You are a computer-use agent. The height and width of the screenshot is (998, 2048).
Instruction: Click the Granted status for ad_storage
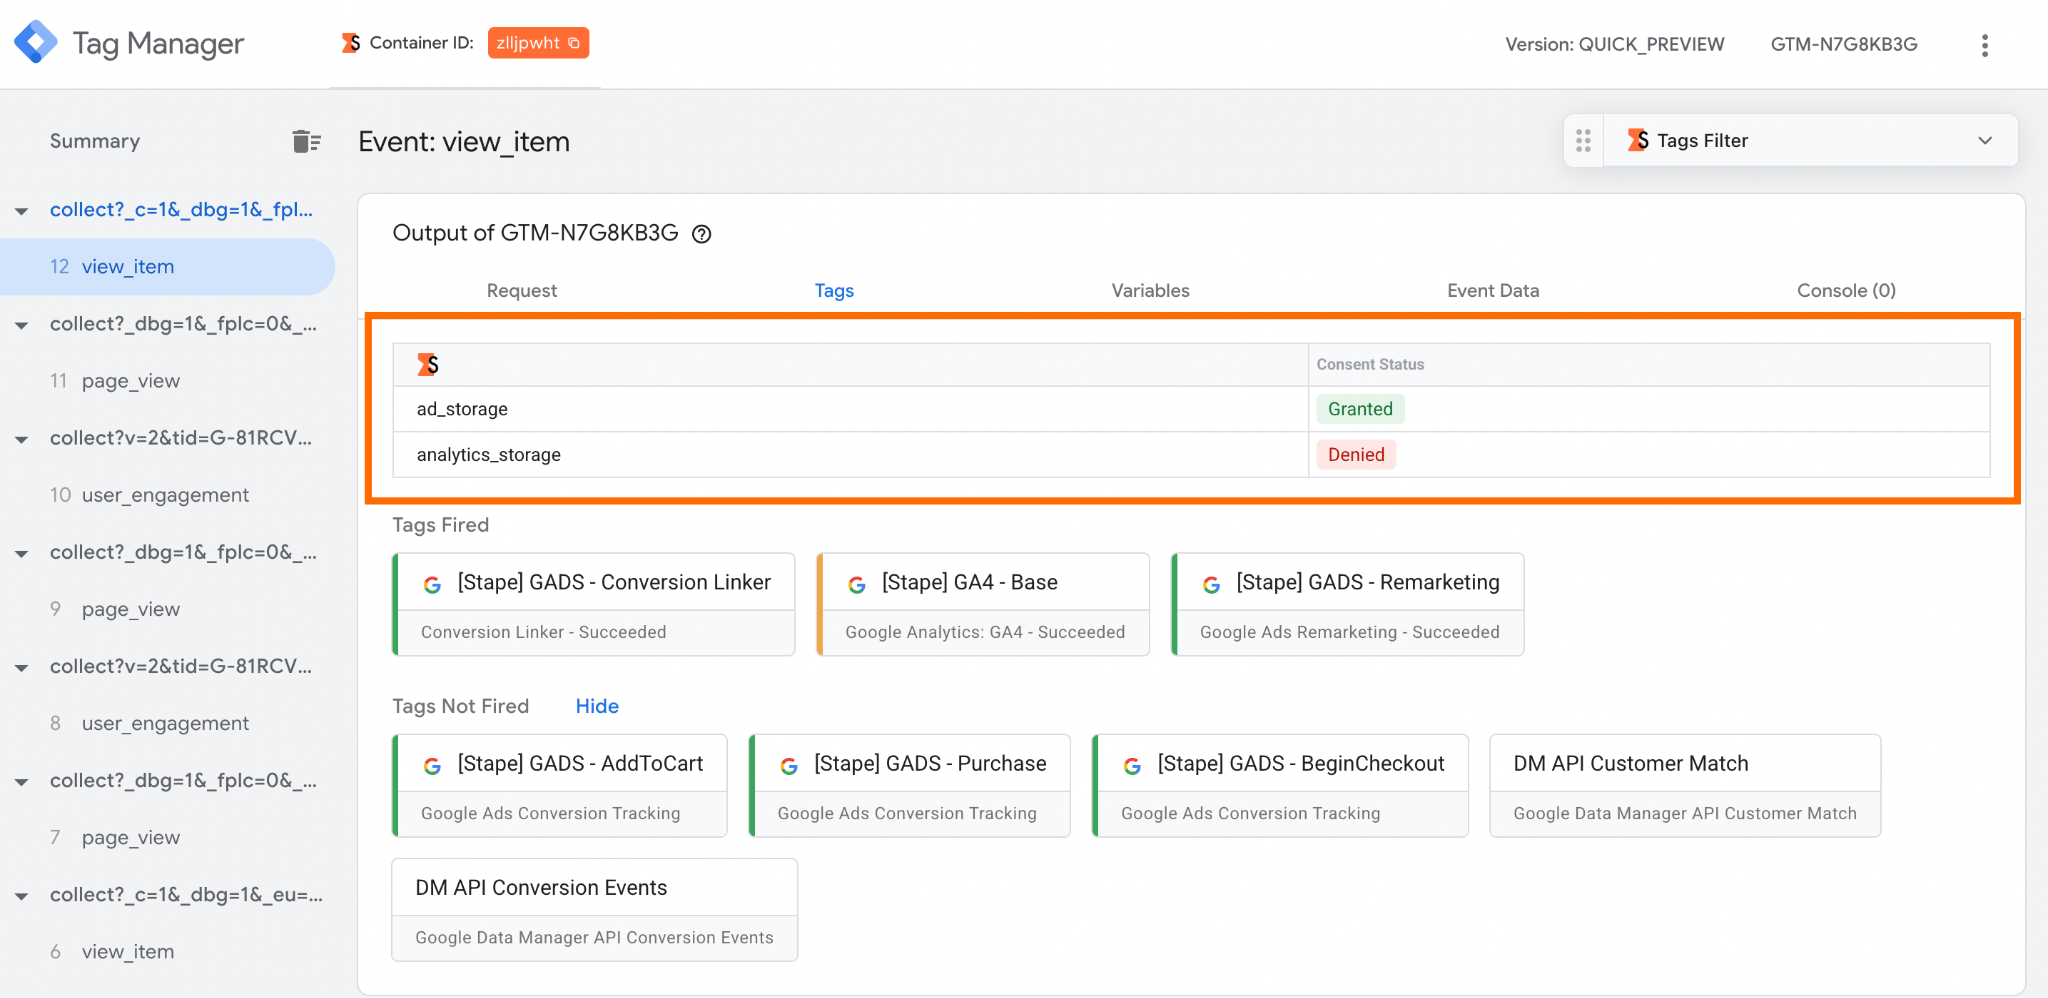(x=1360, y=409)
